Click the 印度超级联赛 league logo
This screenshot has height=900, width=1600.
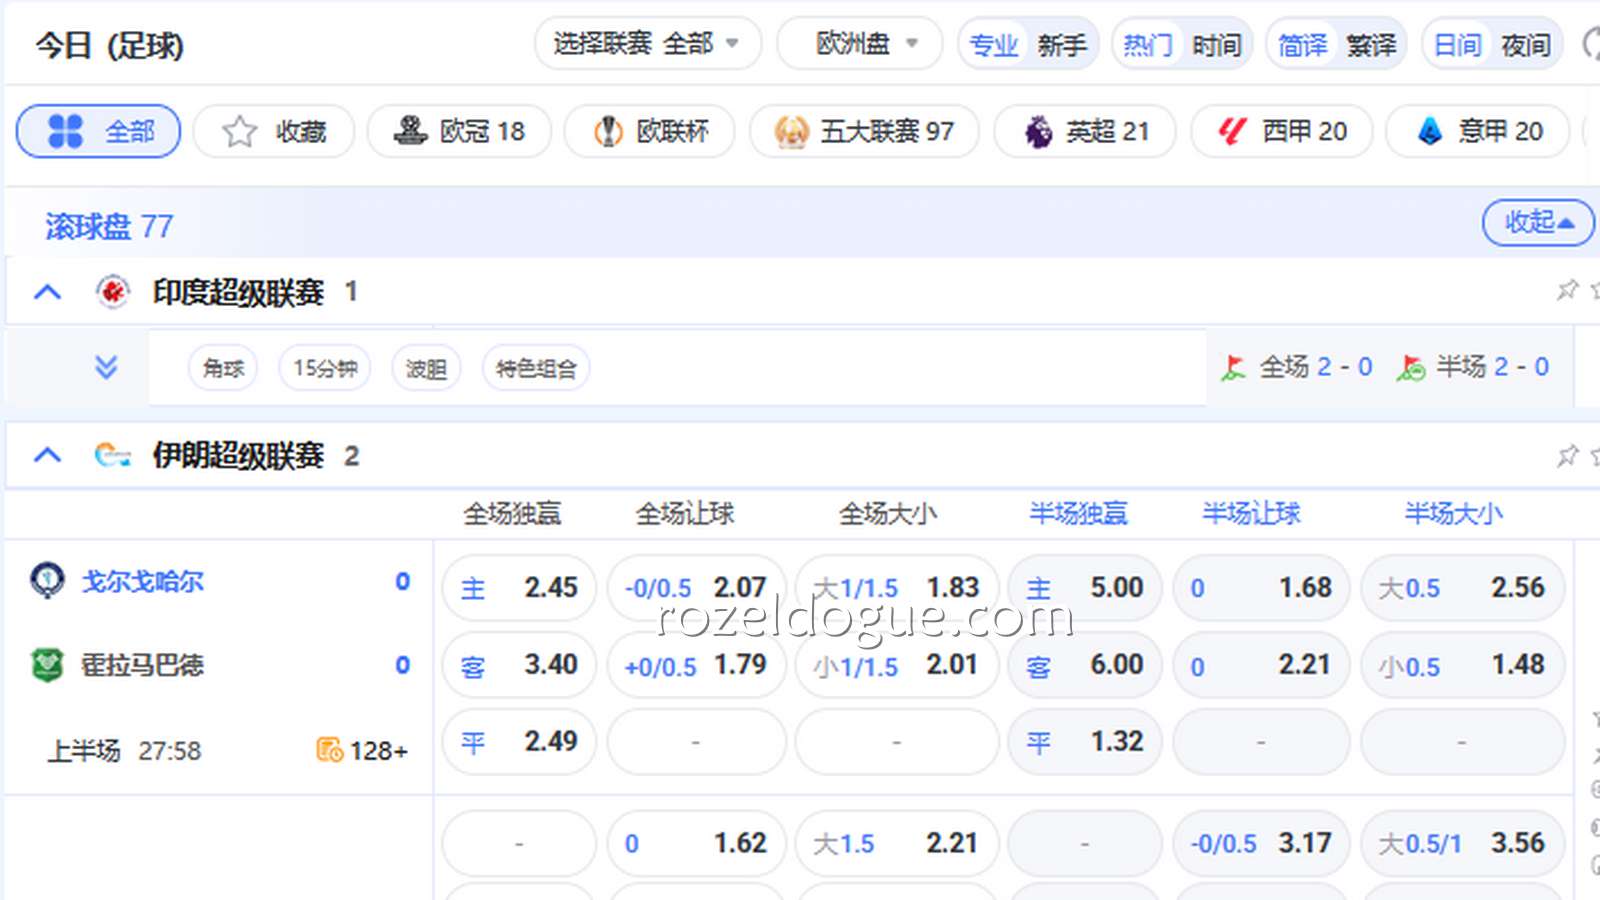113,292
